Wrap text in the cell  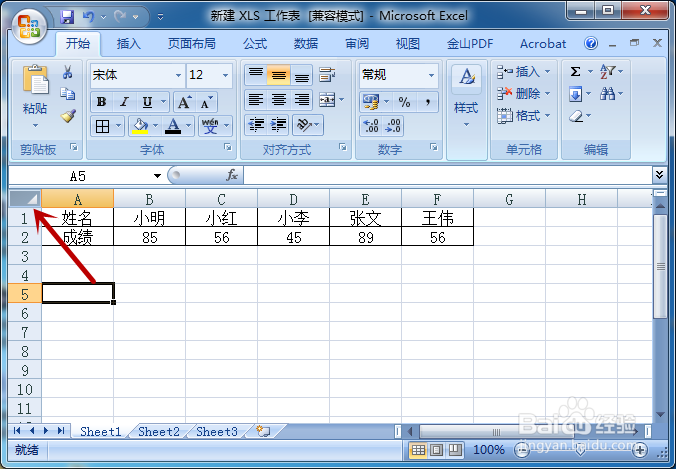327,75
